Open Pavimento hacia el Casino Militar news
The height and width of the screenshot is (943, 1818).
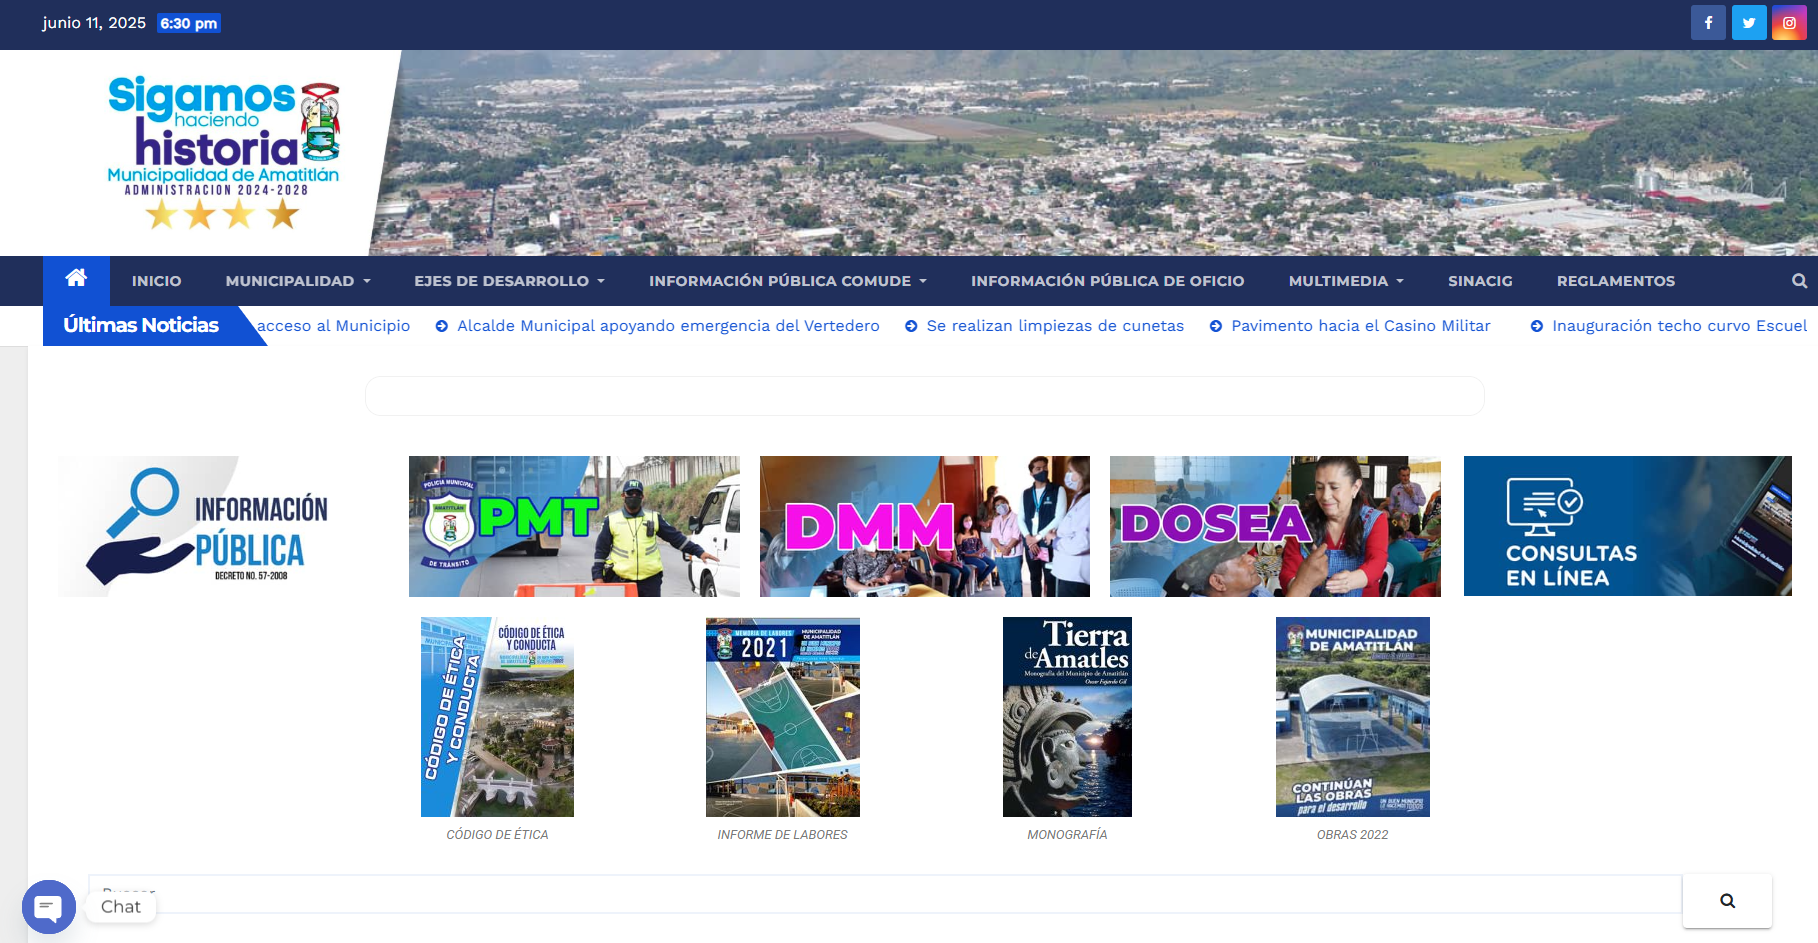[1360, 326]
